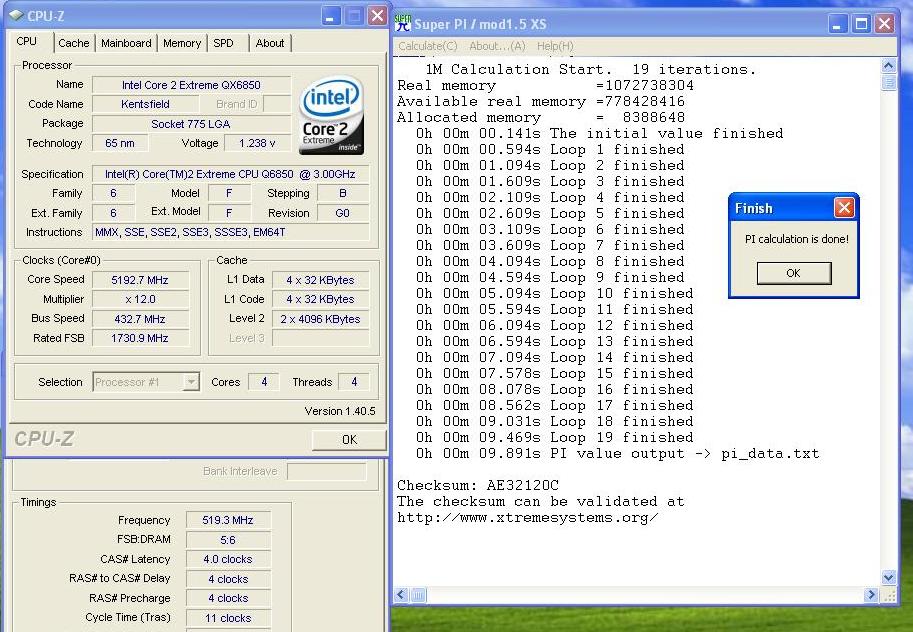The width and height of the screenshot is (913, 632).
Task: Close the CPU-Z window
Action: click(x=377, y=16)
